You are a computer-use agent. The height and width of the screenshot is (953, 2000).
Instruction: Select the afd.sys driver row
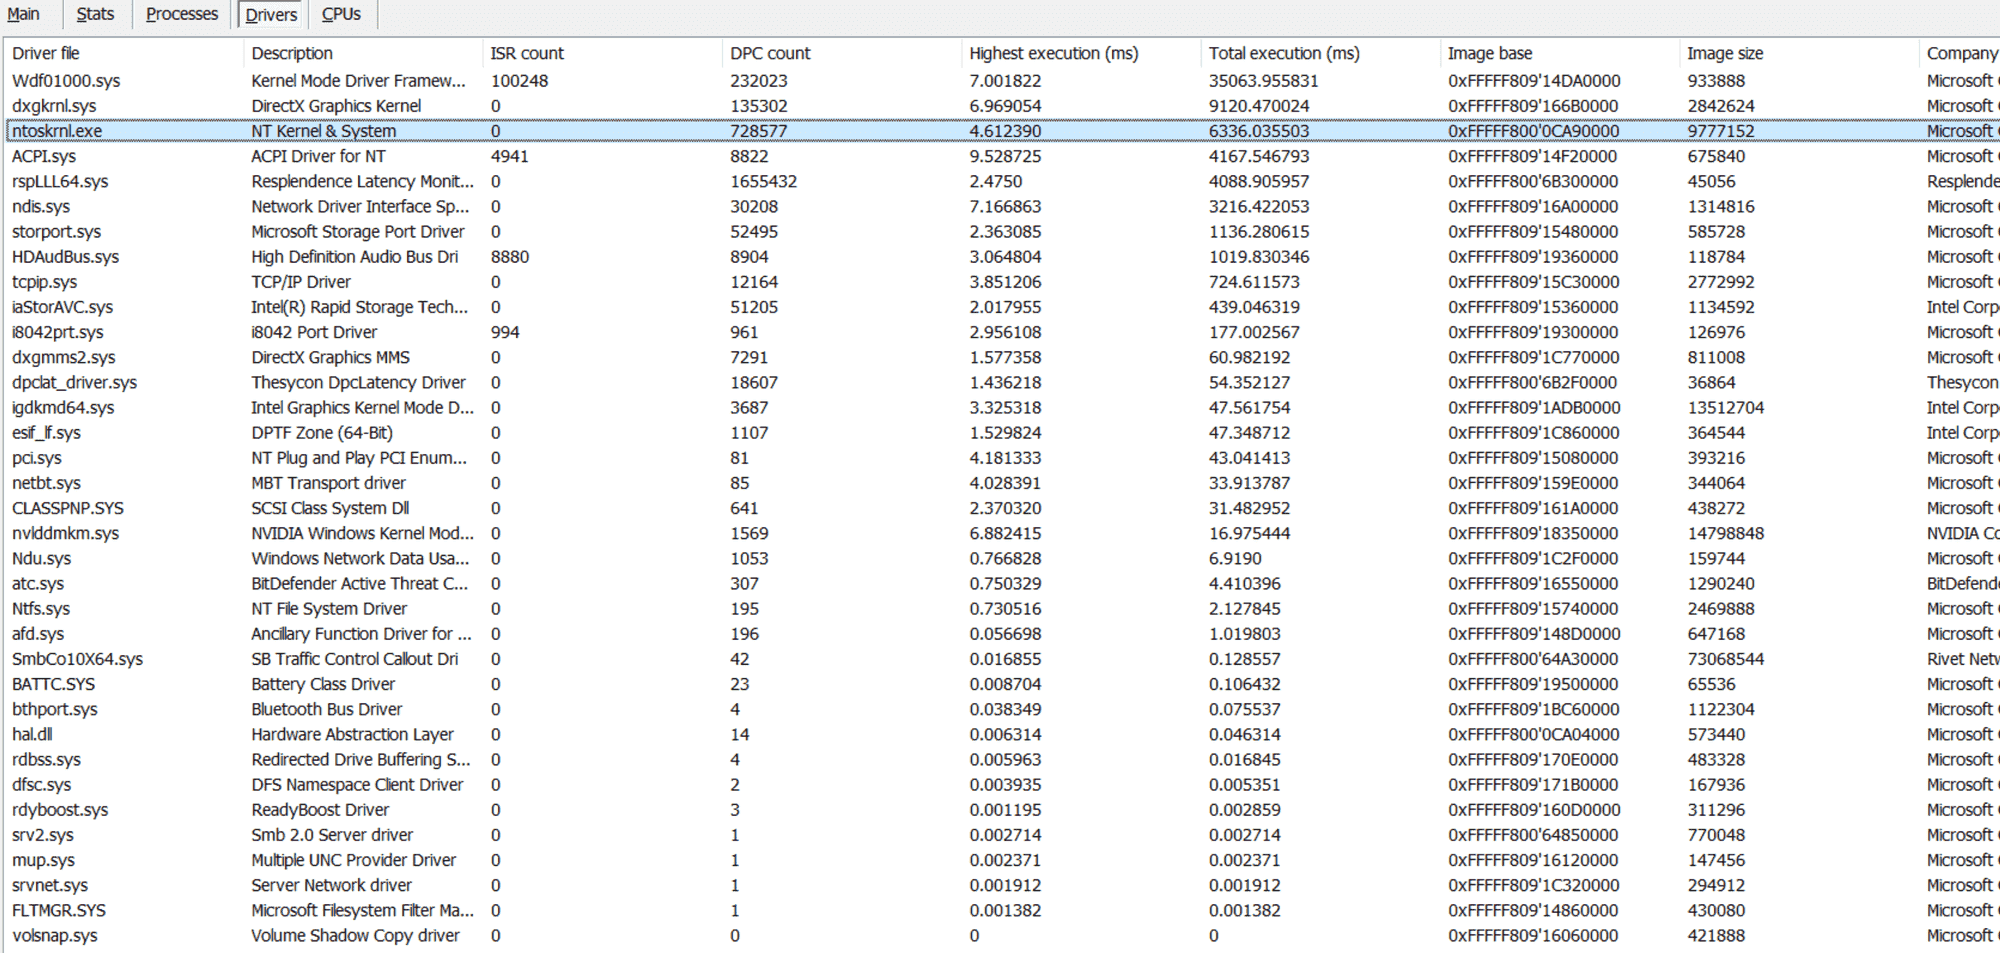tap(1002, 634)
